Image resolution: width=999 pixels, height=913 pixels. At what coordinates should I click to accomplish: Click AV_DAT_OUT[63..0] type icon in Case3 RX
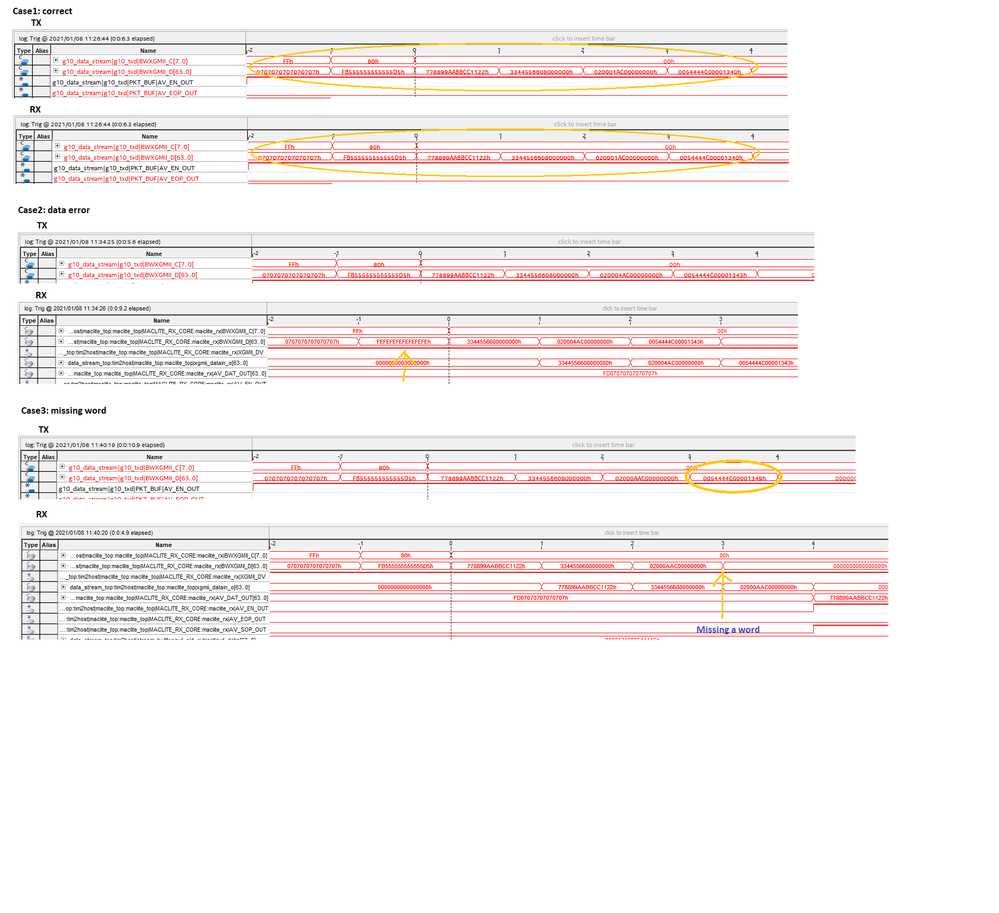pyautogui.click(x=31, y=598)
